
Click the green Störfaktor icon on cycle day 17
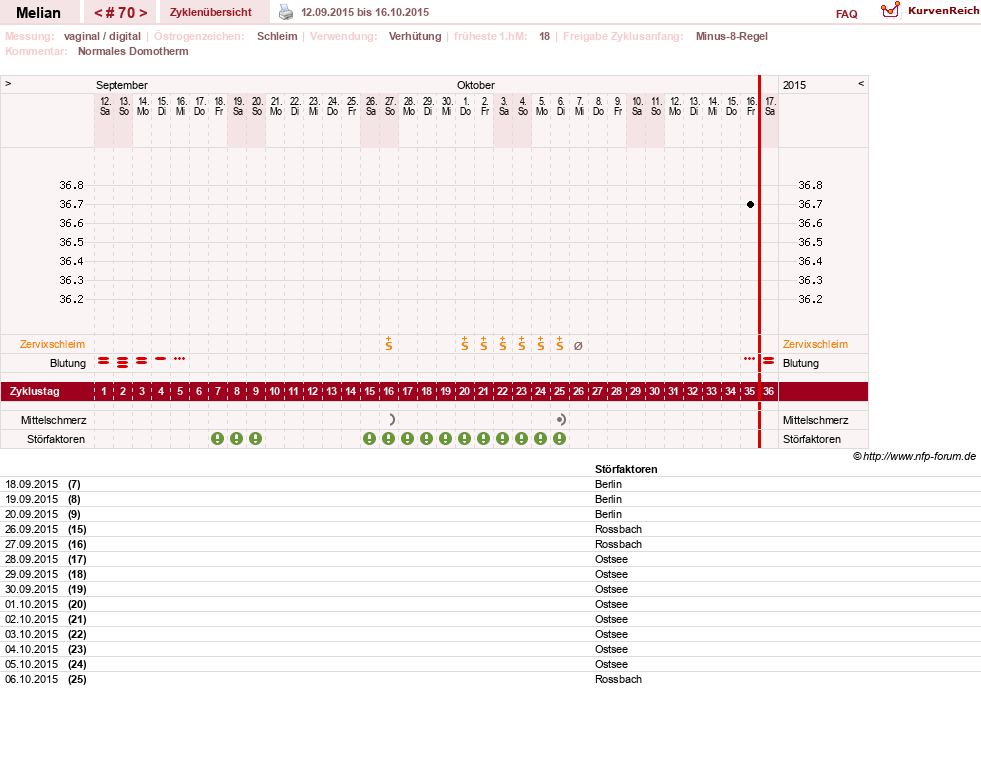coord(407,438)
